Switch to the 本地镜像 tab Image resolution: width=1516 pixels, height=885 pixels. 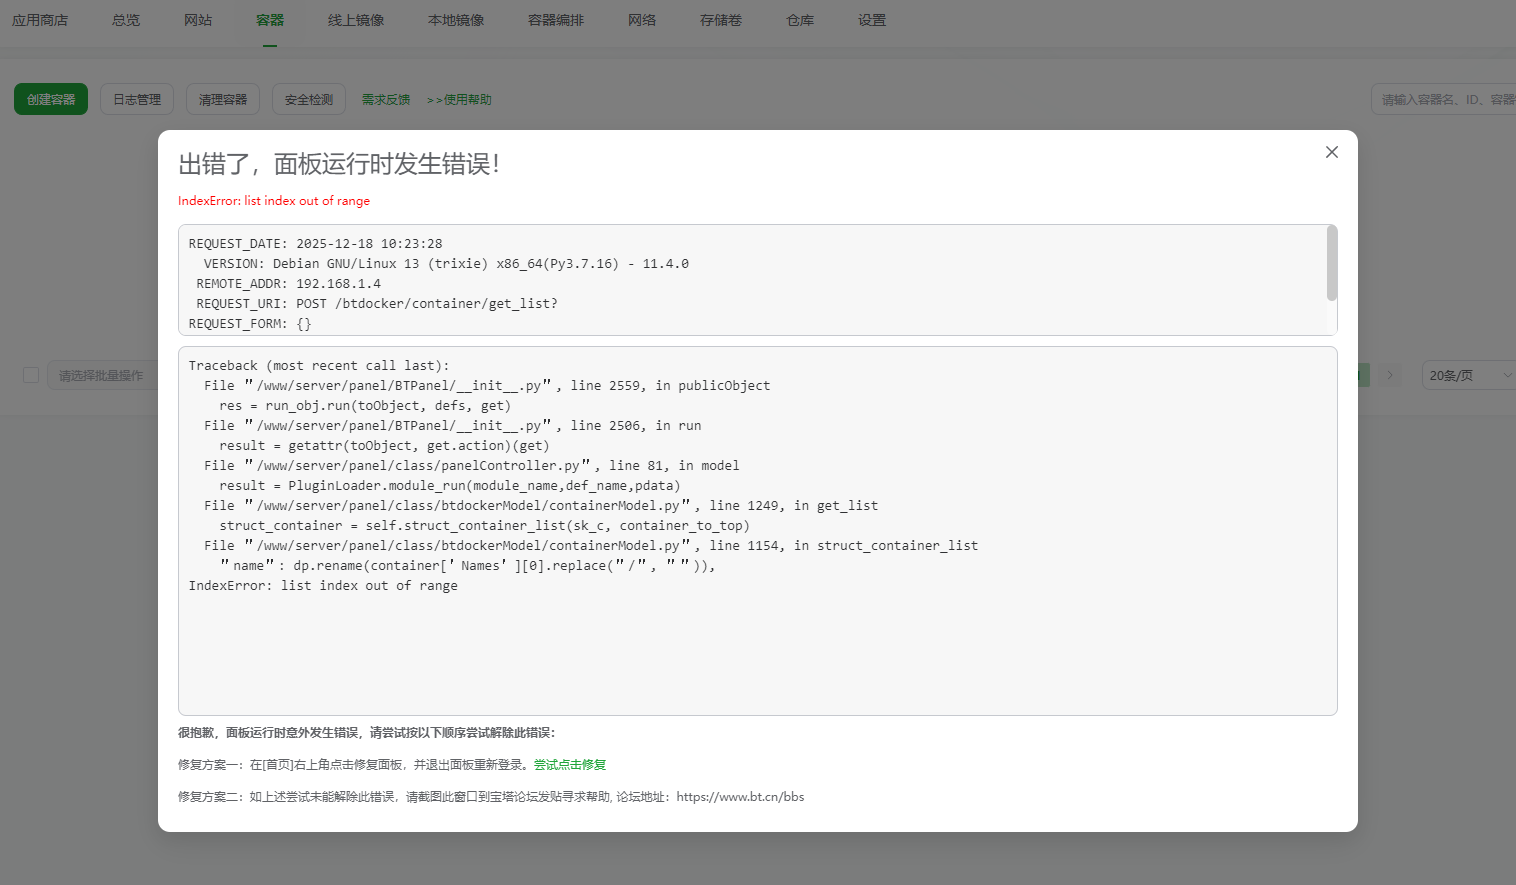(456, 19)
